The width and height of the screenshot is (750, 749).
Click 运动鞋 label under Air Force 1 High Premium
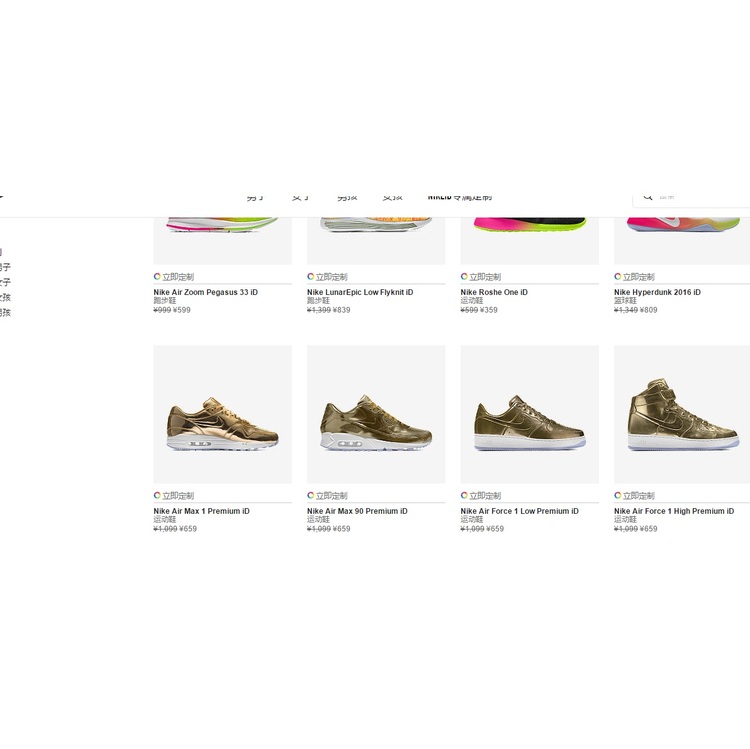[x=626, y=520]
